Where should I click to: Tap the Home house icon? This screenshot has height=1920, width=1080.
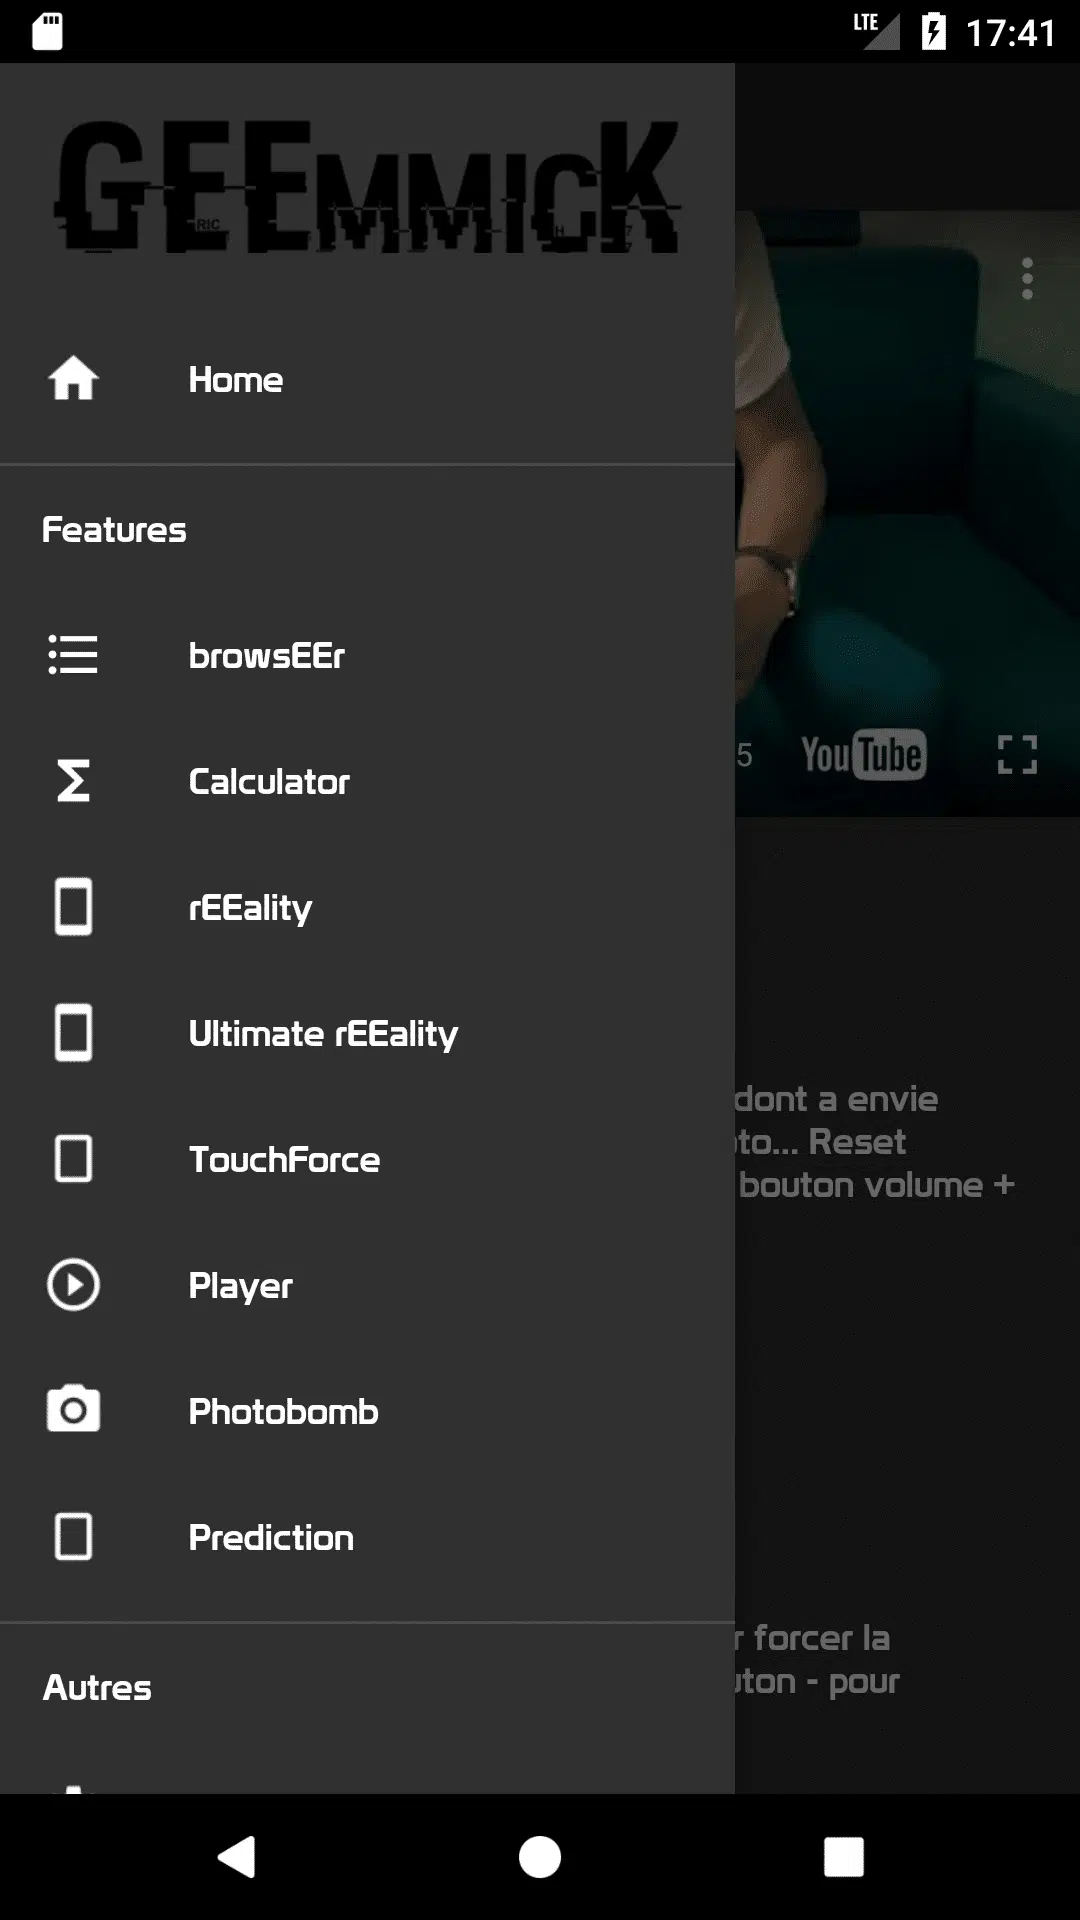(x=73, y=379)
